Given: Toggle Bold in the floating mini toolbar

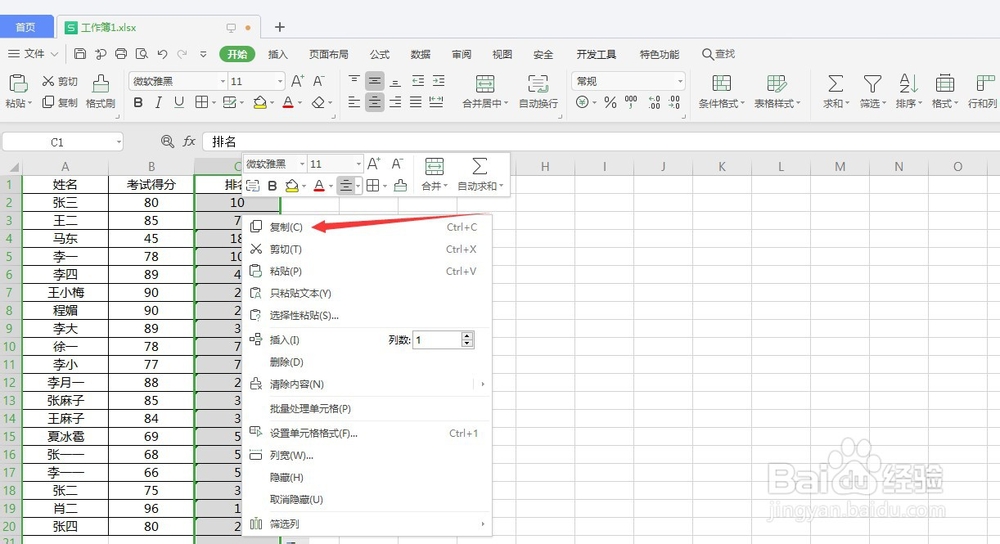Looking at the screenshot, I should pyautogui.click(x=272, y=186).
